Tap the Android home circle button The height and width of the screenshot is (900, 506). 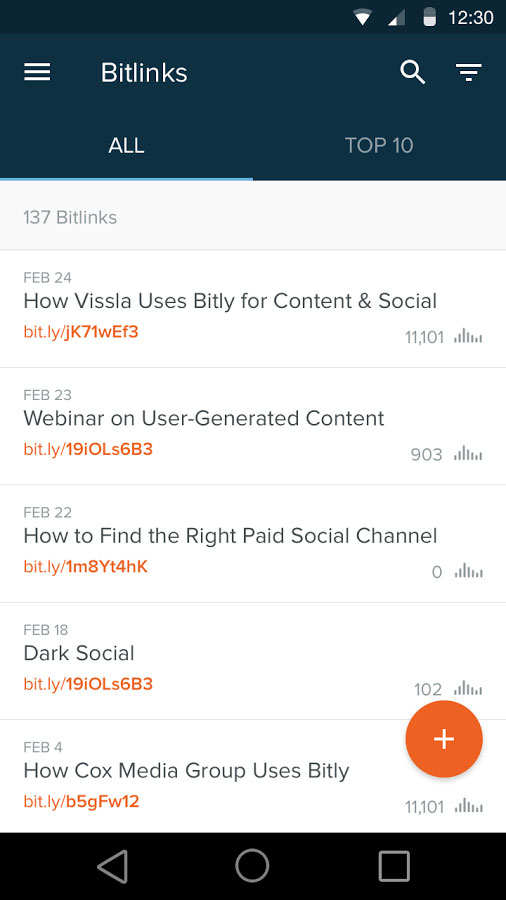click(252, 866)
